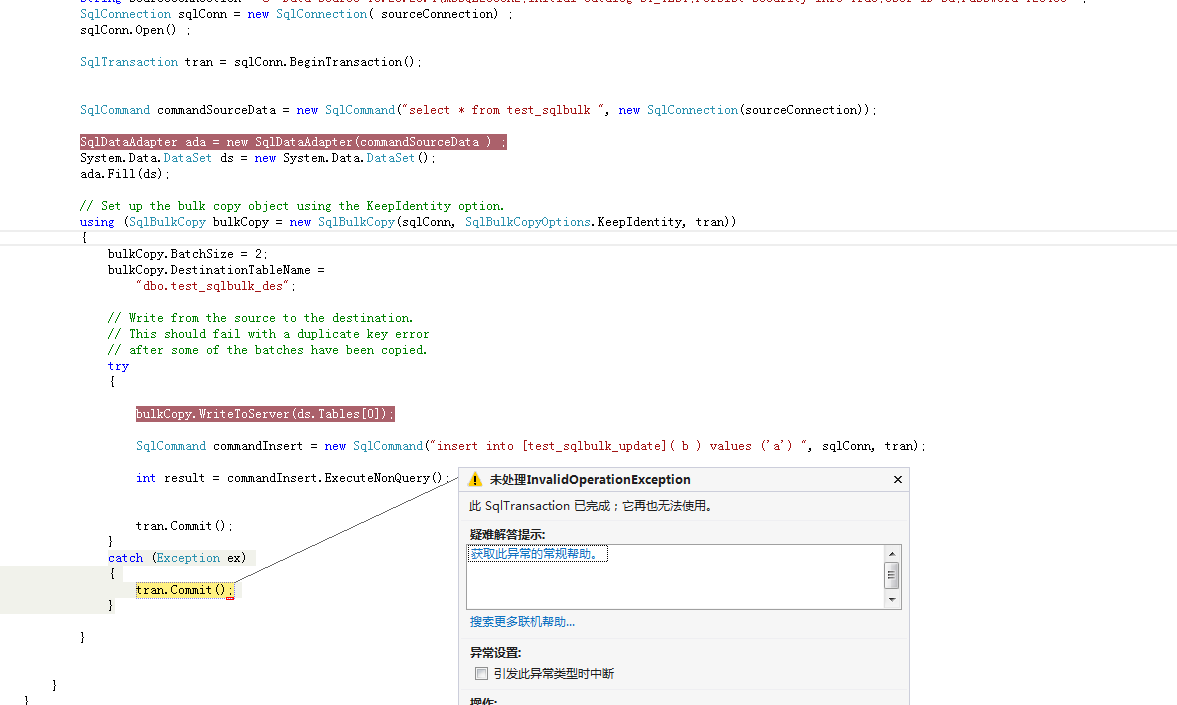Viewport: 1177px width, 705px height.
Task: Click the message 此 SqlTransaction 已完成
Action: click(x=591, y=506)
